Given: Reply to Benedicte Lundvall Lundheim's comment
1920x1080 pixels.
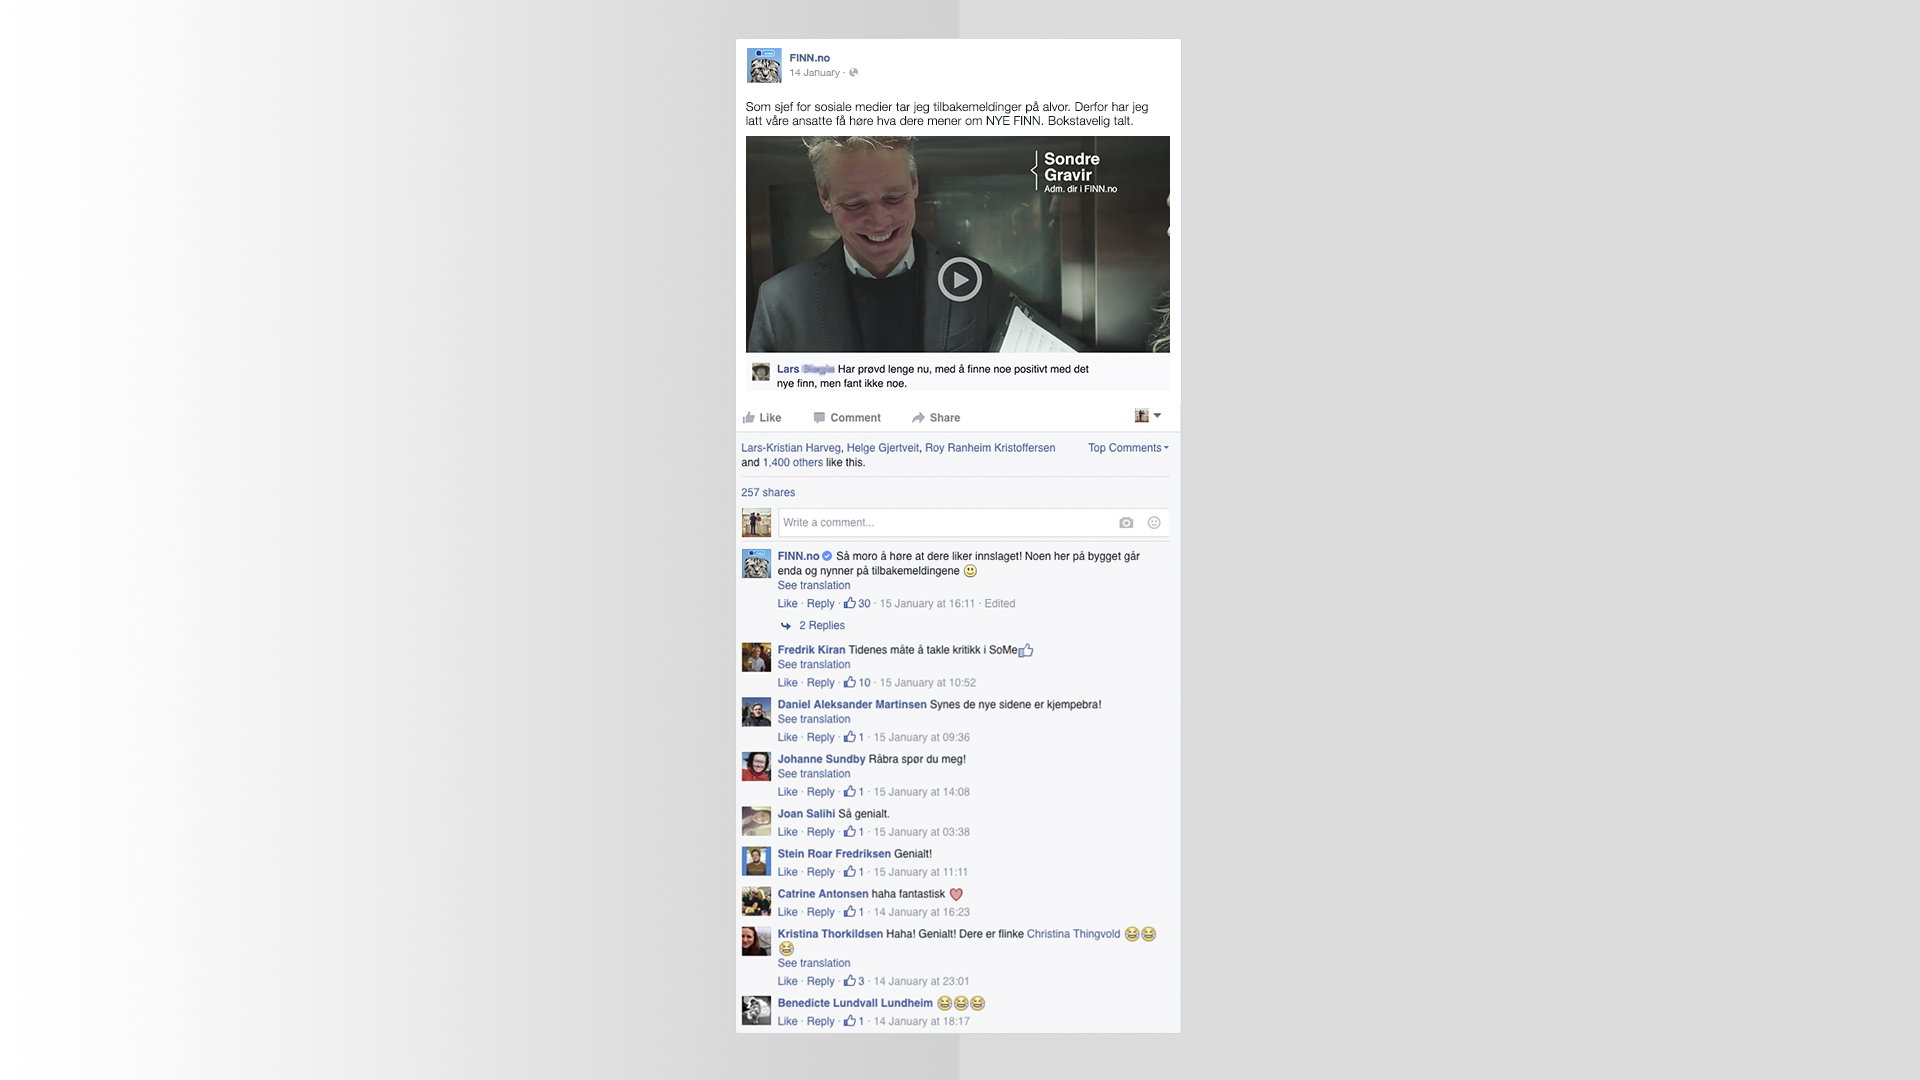Looking at the screenshot, I should (820, 1022).
